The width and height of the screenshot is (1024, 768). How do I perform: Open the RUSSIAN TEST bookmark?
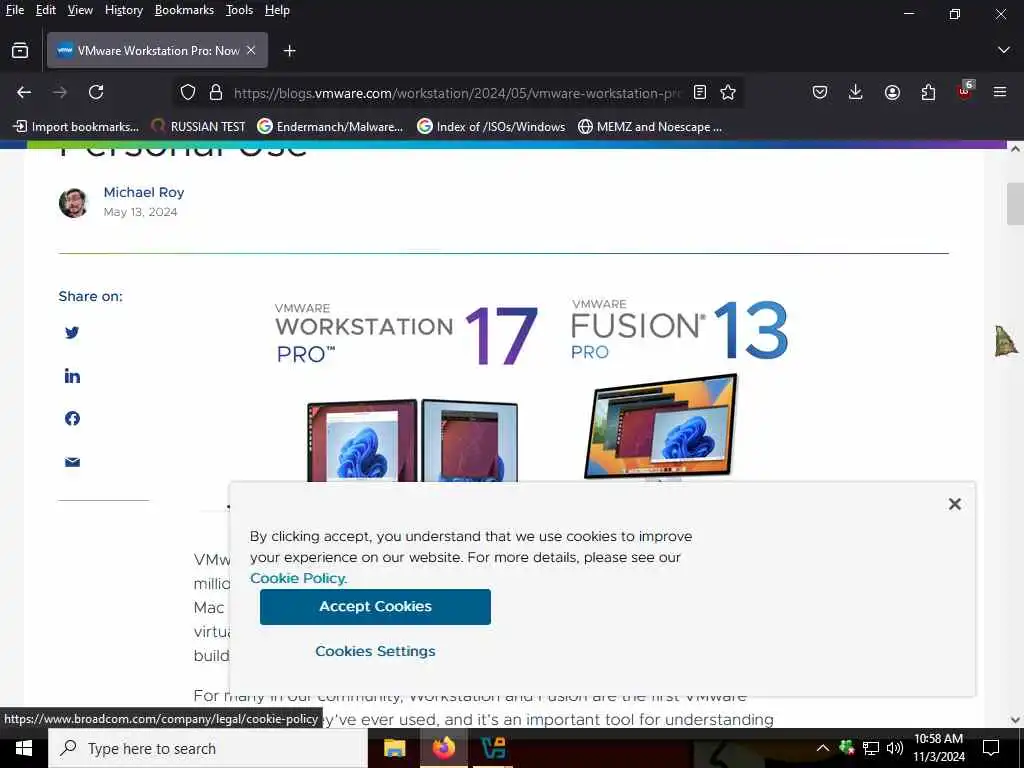[198, 127]
